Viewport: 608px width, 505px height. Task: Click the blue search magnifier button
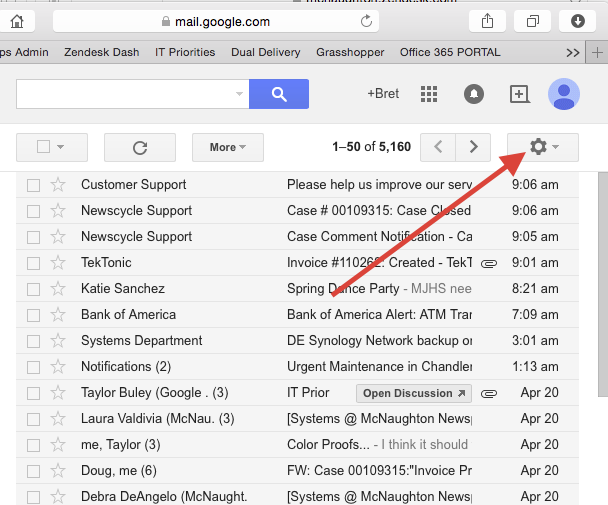(279, 94)
